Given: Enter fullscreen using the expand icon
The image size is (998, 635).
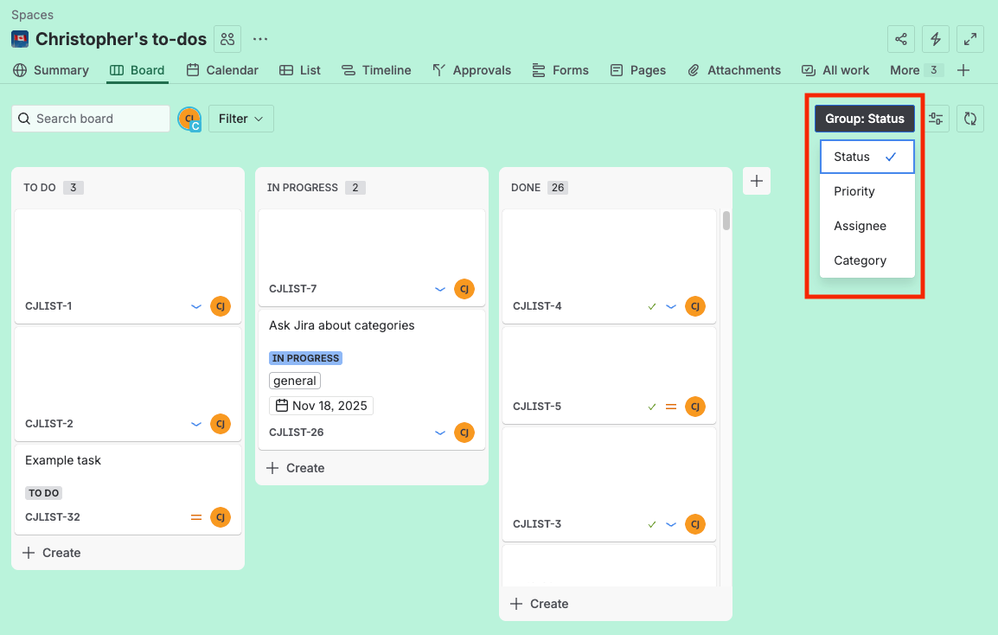Looking at the screenshot, I should point(970,38).
